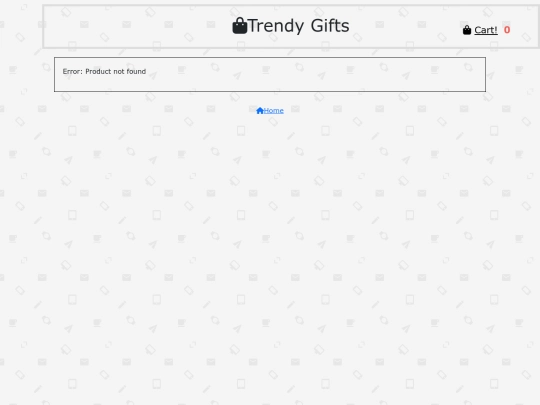Open shopping cart via underlined Cart! text
This screenshot has height=405, width=540.
(x=486, y=30)
